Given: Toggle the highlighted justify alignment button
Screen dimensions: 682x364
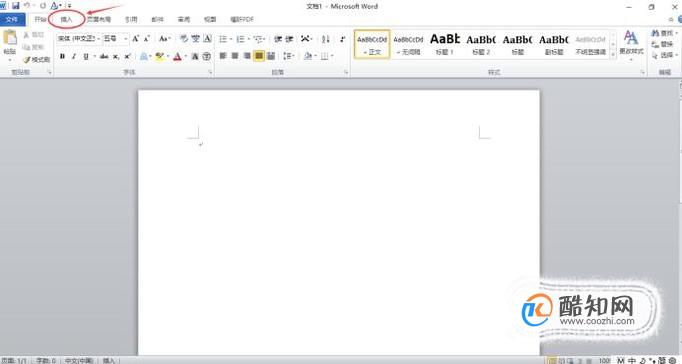Looking at the screenshot, I should [259, 56].
